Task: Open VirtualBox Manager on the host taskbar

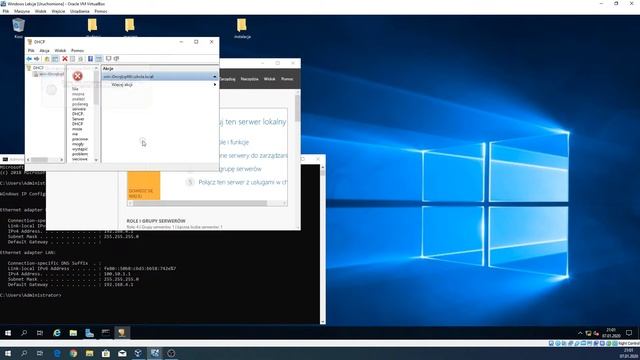Action: click(x=138, y=353)
